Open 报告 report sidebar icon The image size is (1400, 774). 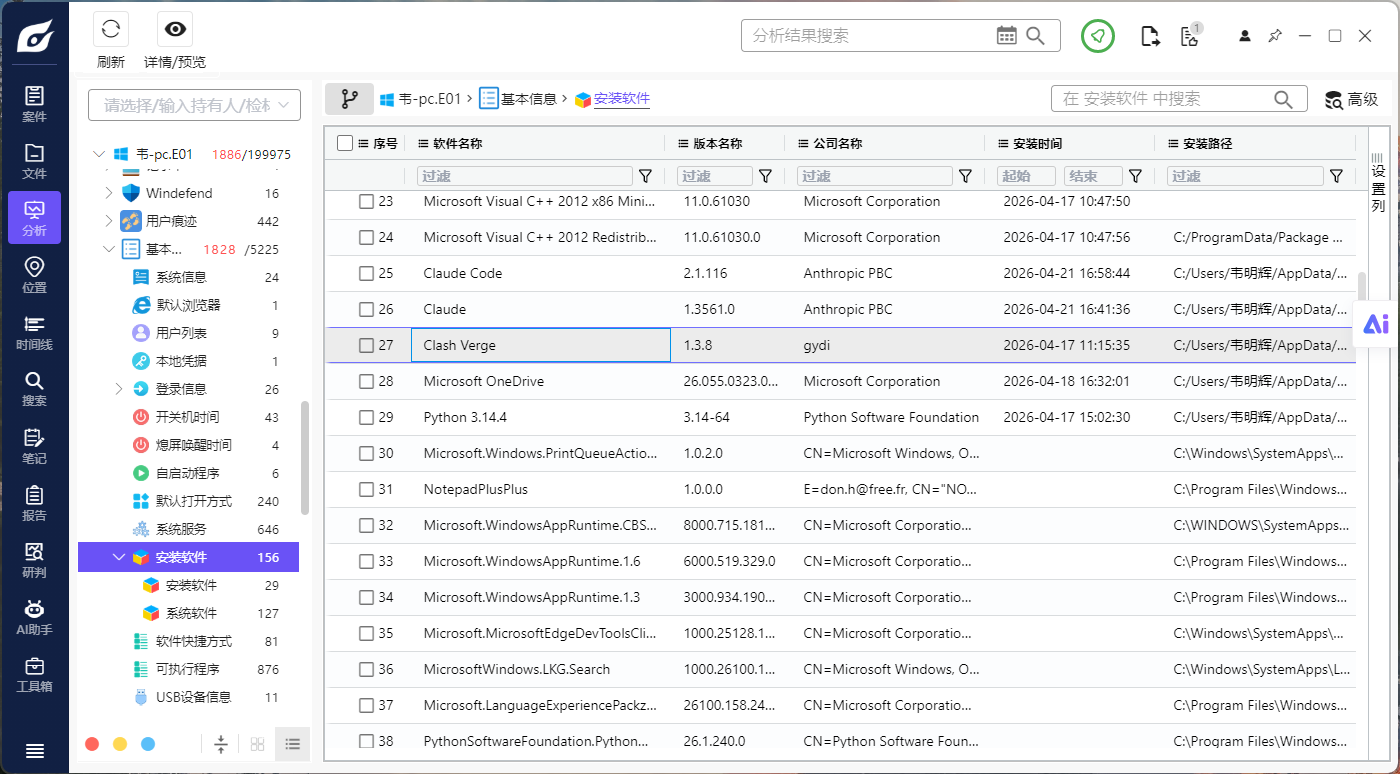coord(34,502)
